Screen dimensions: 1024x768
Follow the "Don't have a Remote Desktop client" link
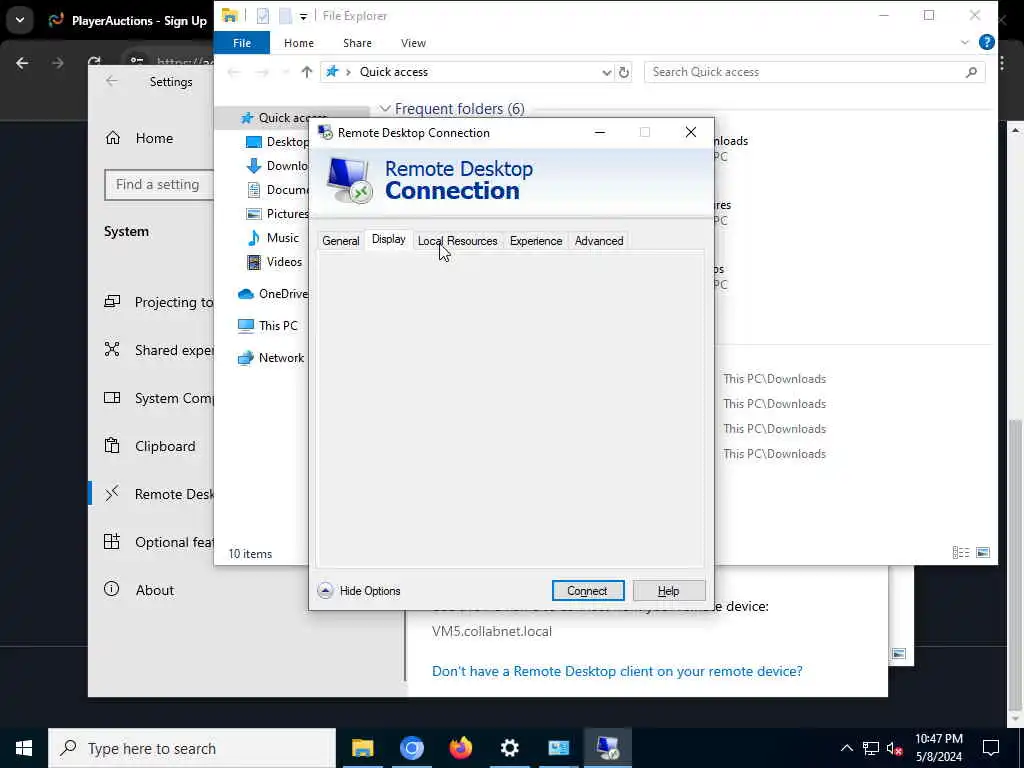617,671
